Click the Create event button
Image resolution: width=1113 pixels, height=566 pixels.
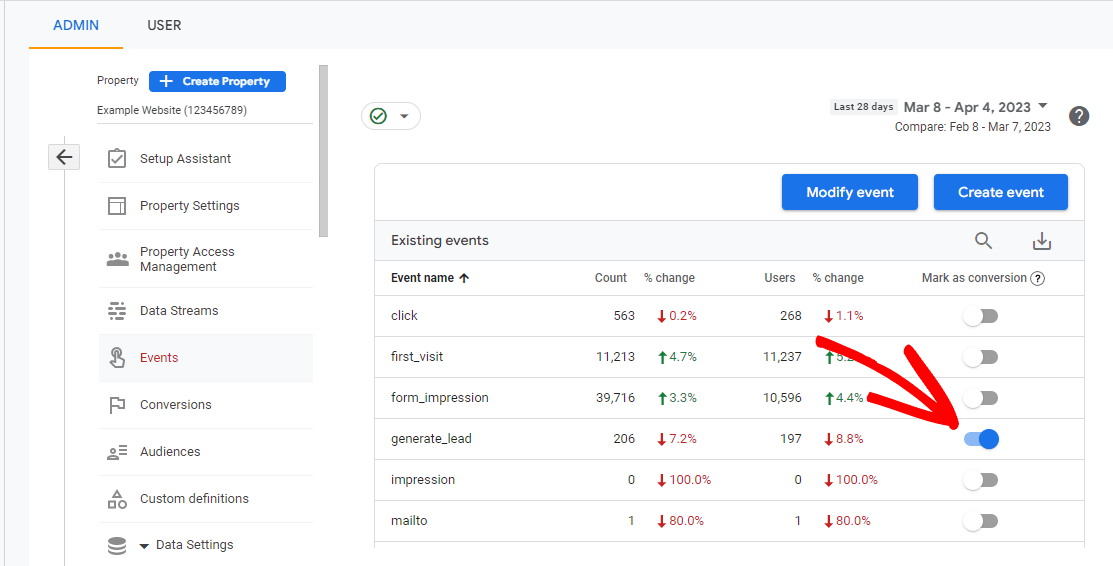pos(1000,192)
